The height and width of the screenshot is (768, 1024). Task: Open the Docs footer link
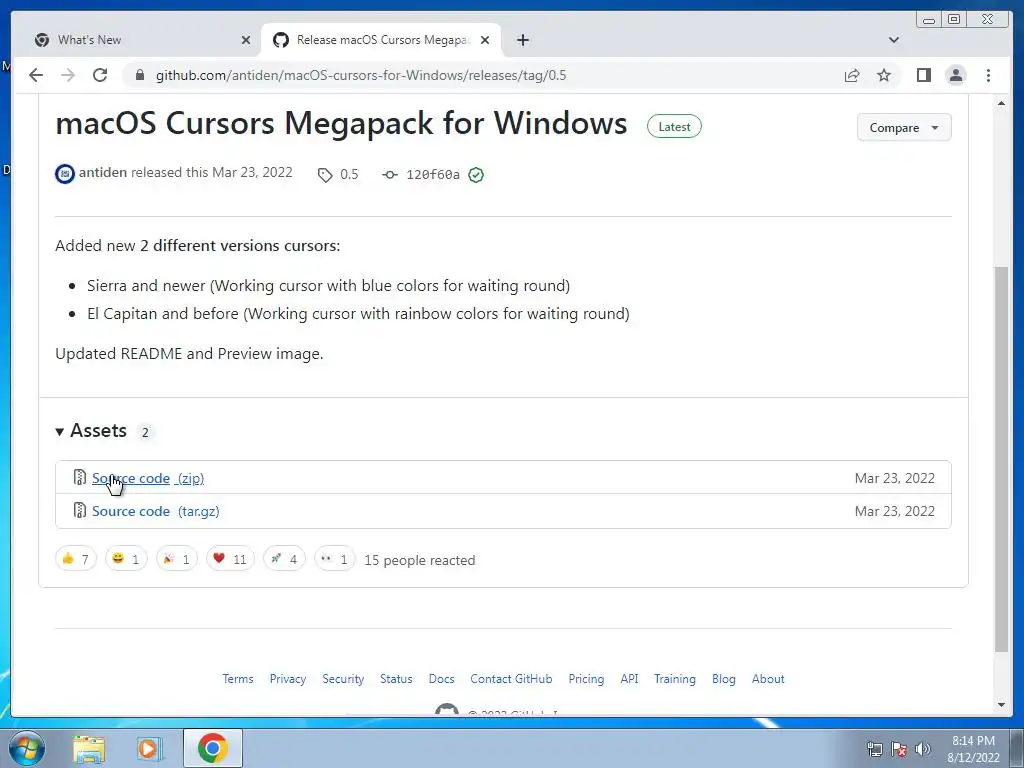point(441,679)
